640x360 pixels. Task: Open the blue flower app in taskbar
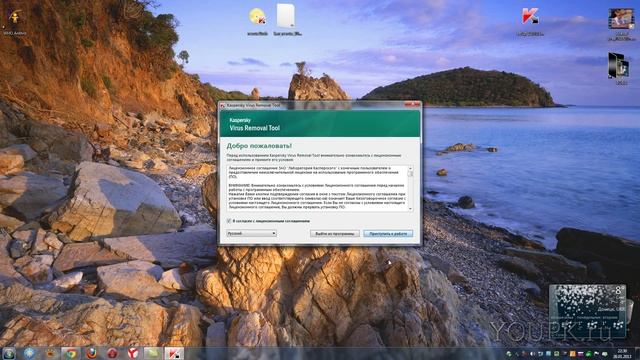29,353
